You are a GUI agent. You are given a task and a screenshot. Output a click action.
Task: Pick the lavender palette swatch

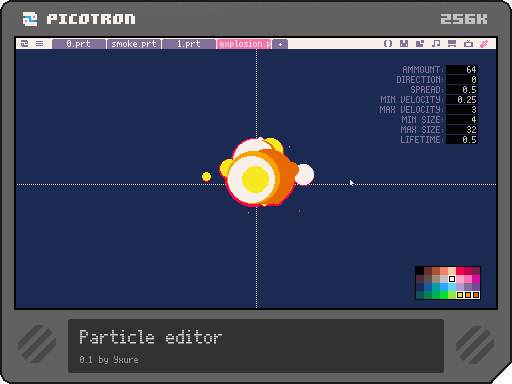460,287
